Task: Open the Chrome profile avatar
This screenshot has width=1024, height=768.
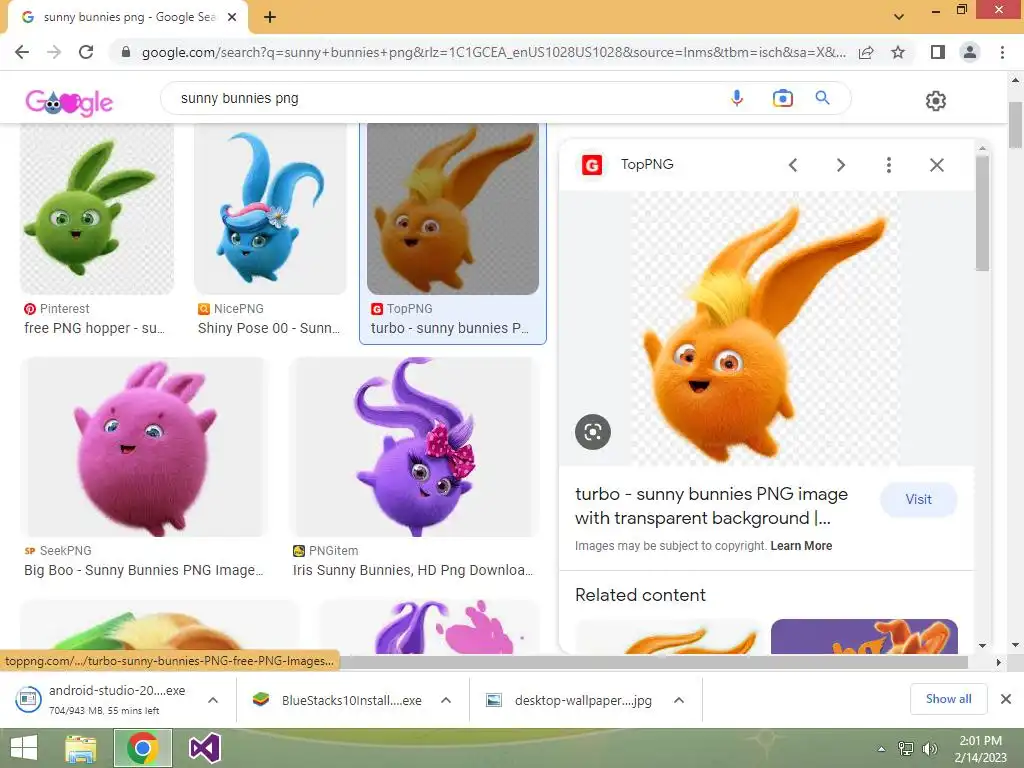Action: 970,52
